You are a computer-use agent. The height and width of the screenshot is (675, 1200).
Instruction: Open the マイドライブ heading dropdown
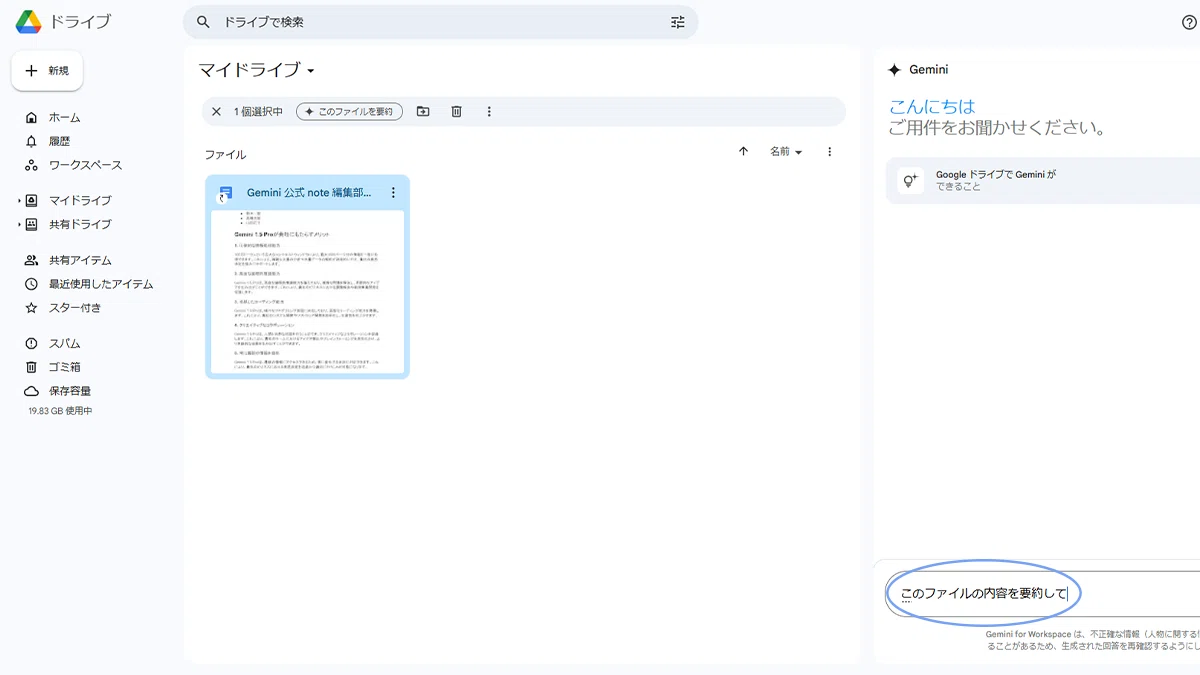[x=257, y=70]
